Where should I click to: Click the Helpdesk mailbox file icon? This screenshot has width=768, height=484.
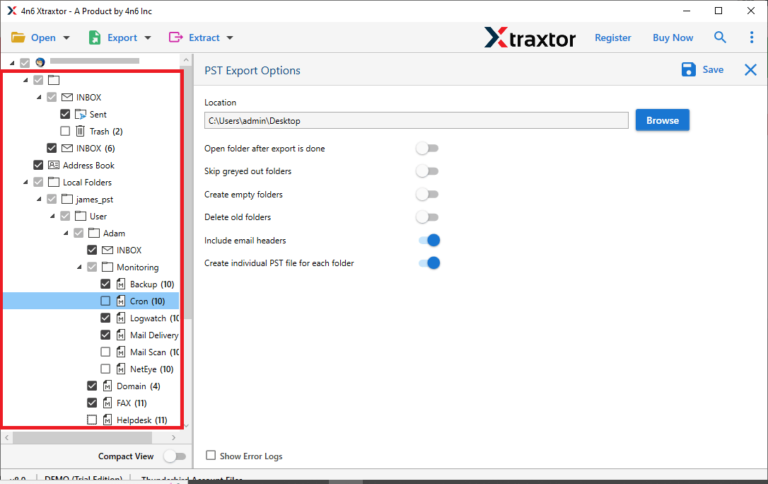(x=107, y=420)
